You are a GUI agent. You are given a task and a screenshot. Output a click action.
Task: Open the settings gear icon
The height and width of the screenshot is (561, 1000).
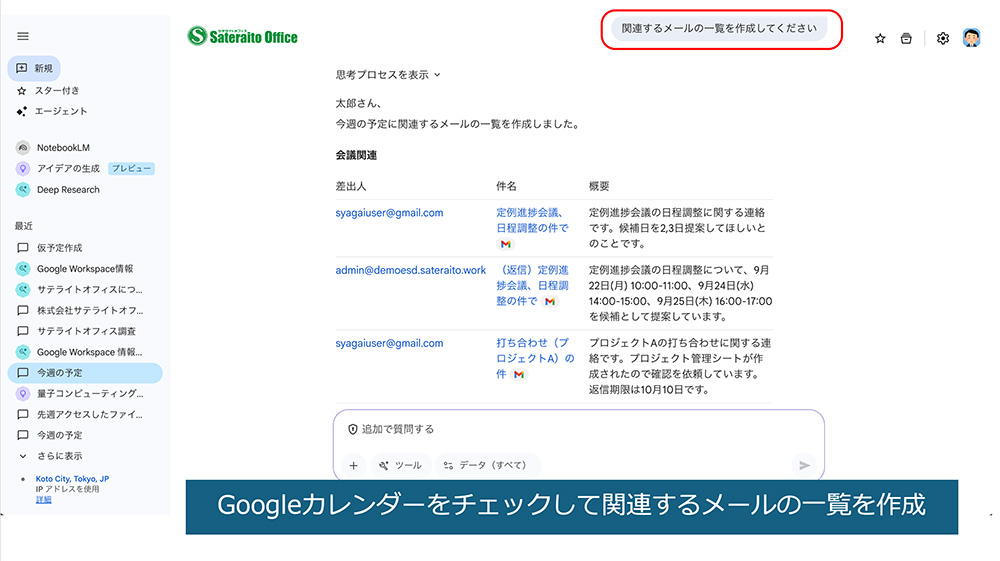942,39
